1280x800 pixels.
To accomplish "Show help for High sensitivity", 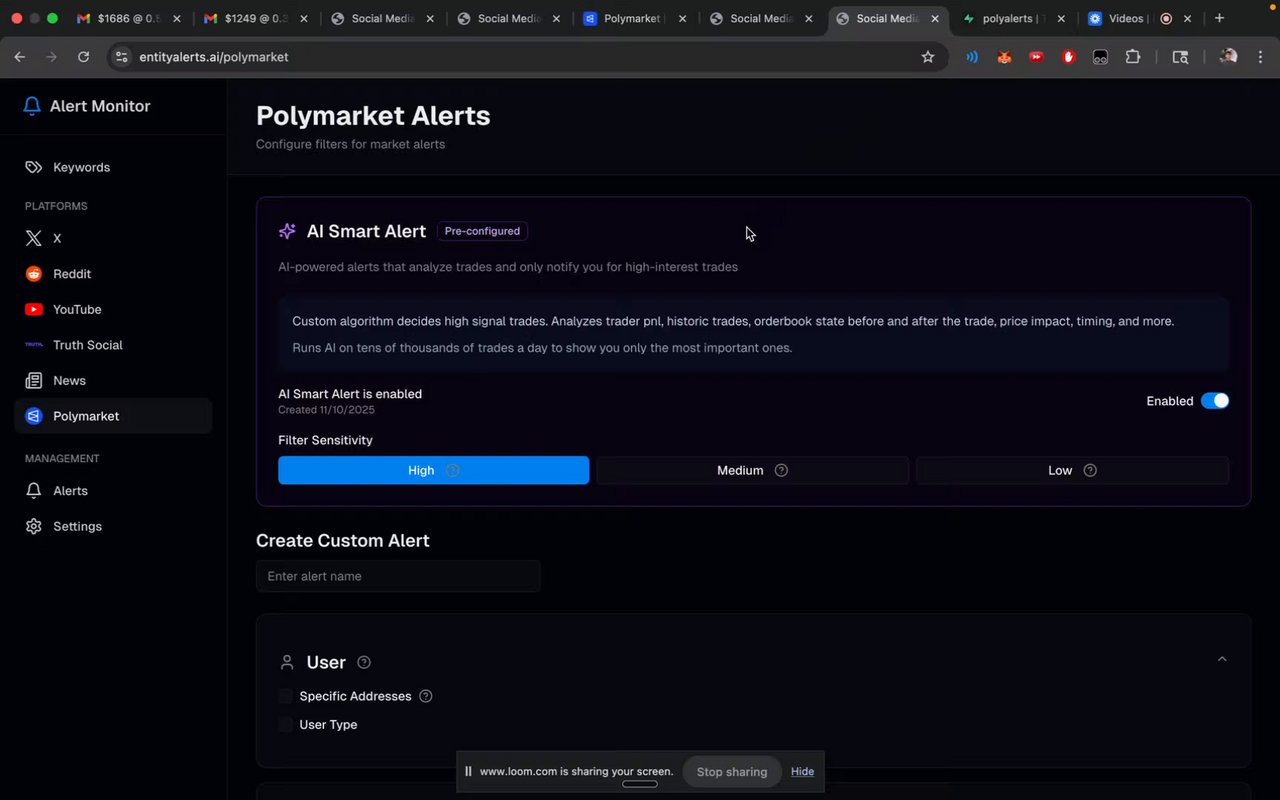I will (x=453, y=470).
